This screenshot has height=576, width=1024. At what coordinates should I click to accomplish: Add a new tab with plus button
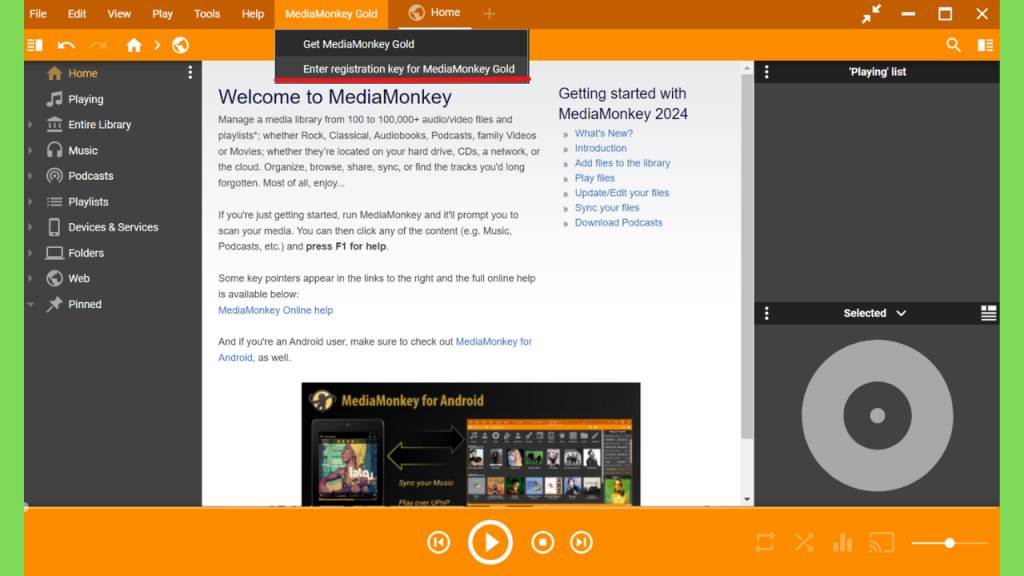tap(489, 13)
